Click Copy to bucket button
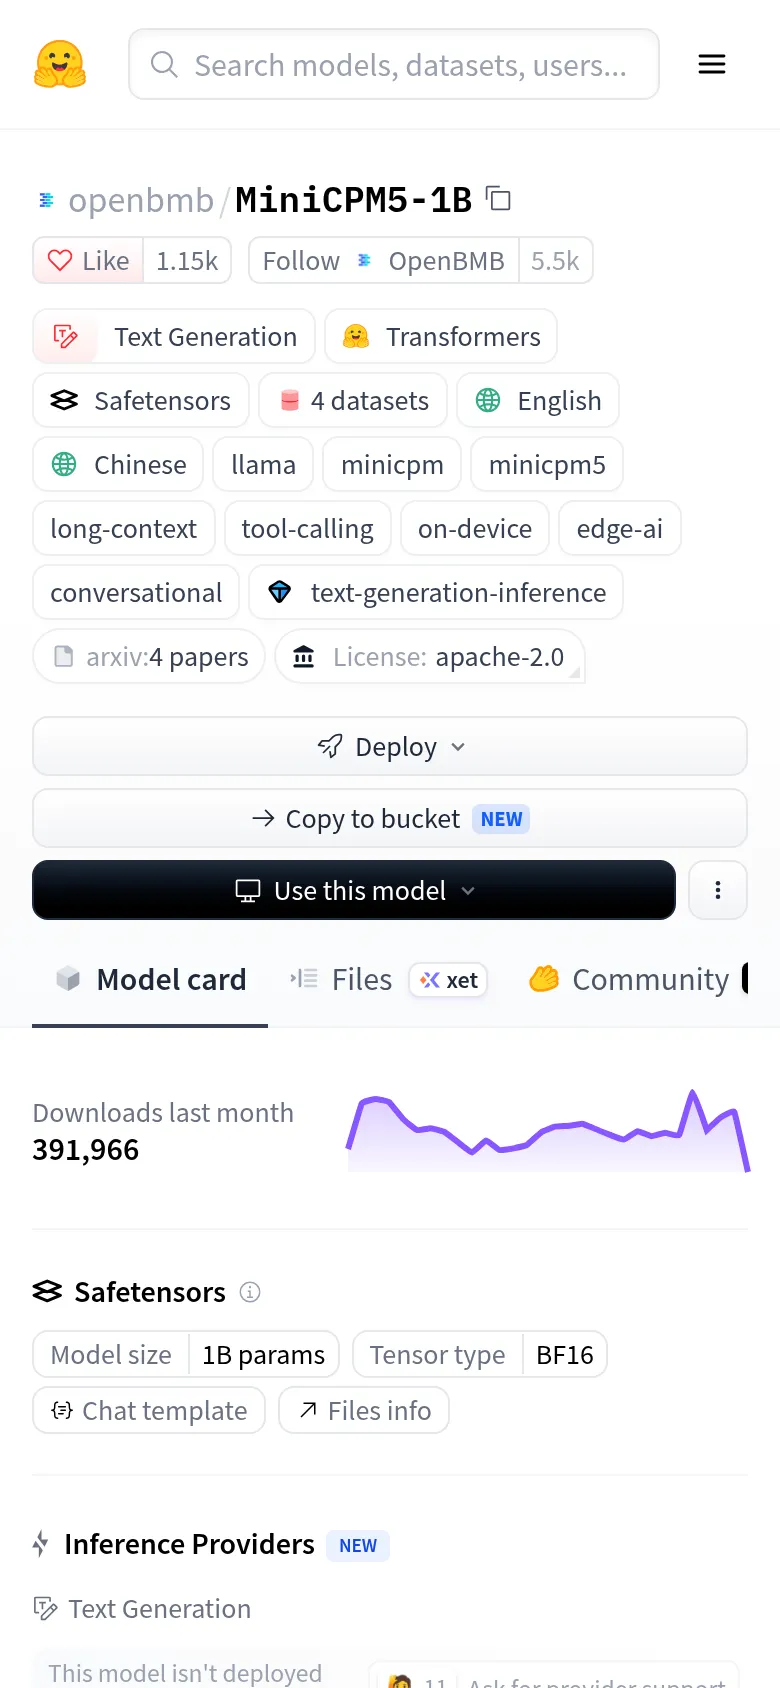This screenshot has width=780, height=1688. pyautogui.click(x=390, y=818)
